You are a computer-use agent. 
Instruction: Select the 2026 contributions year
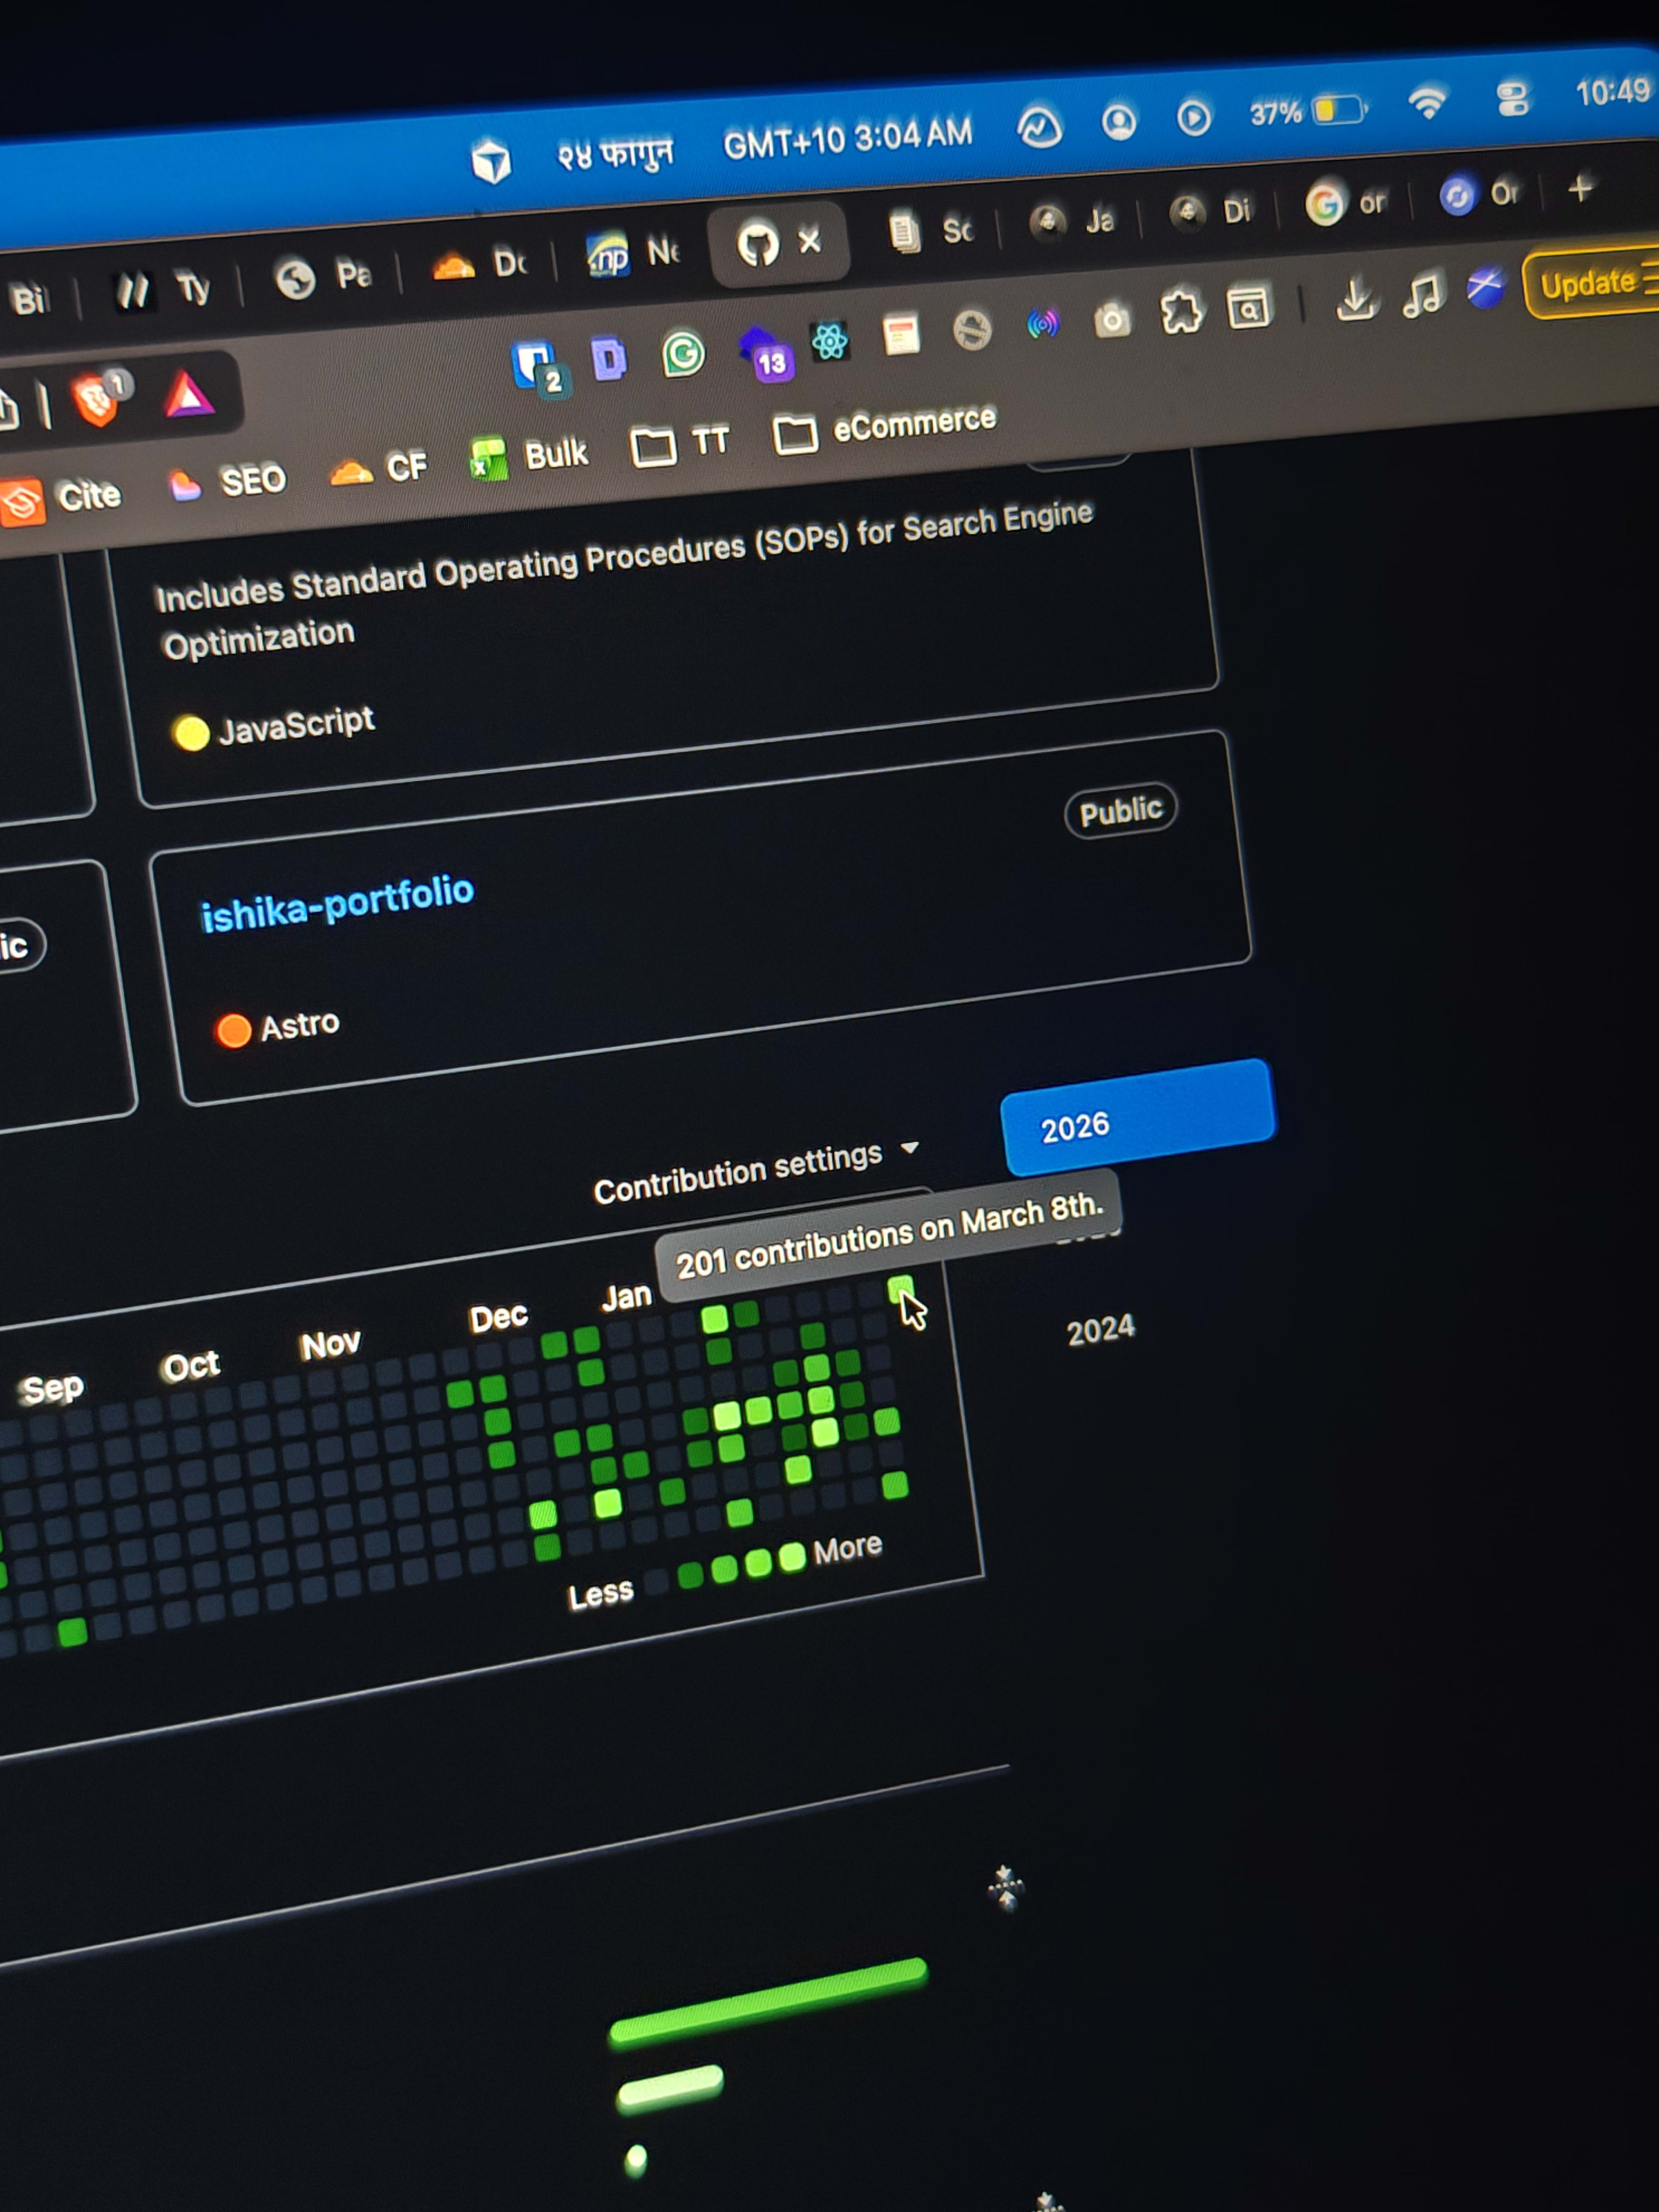(x=1137, y=1117)
